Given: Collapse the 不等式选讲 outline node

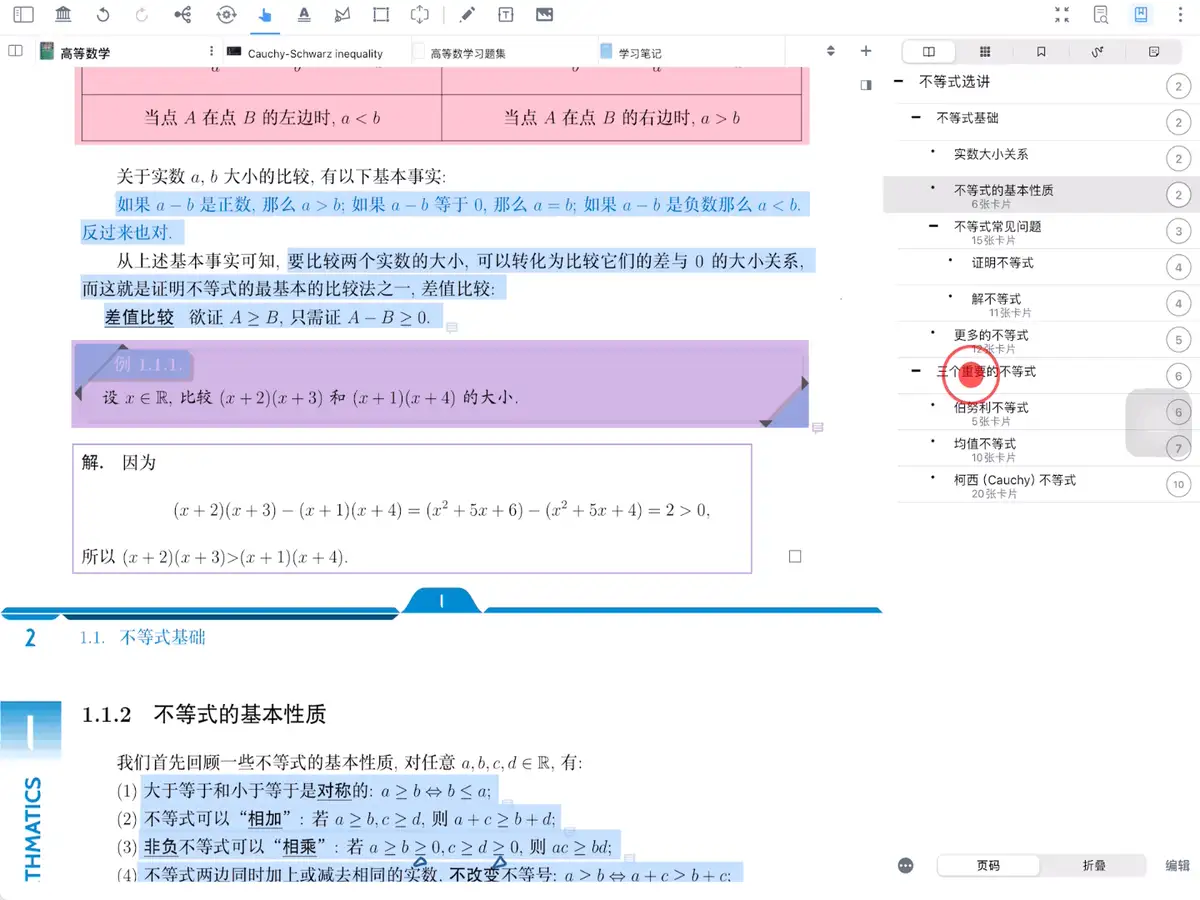Looking at the screenshot, I should [x=898, y=82].
